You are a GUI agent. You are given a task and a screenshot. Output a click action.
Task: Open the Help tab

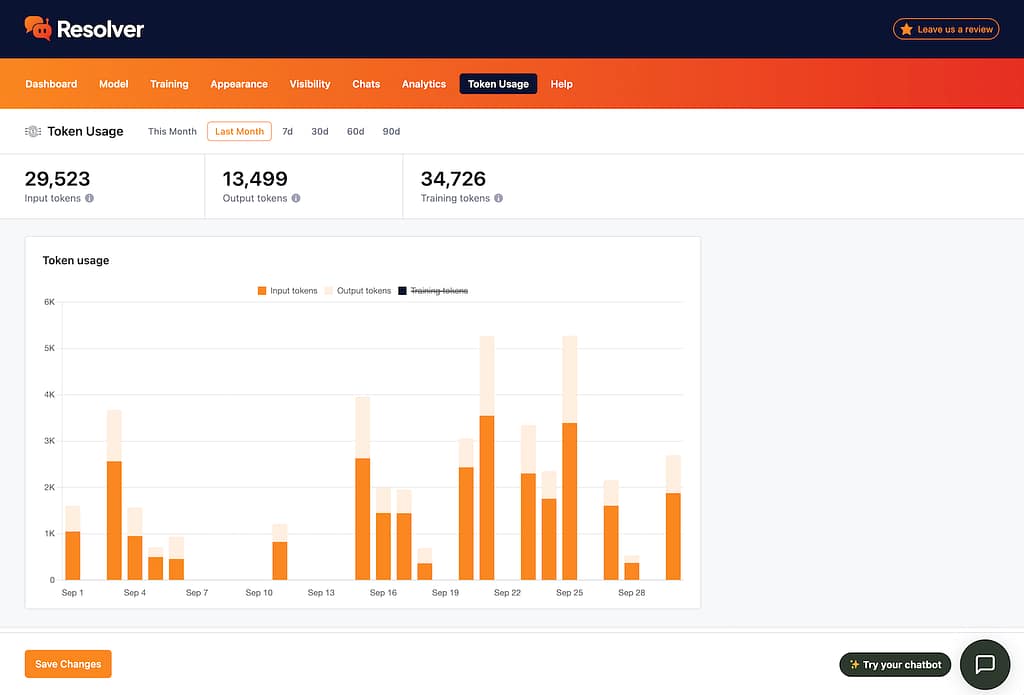pos(562,84)
